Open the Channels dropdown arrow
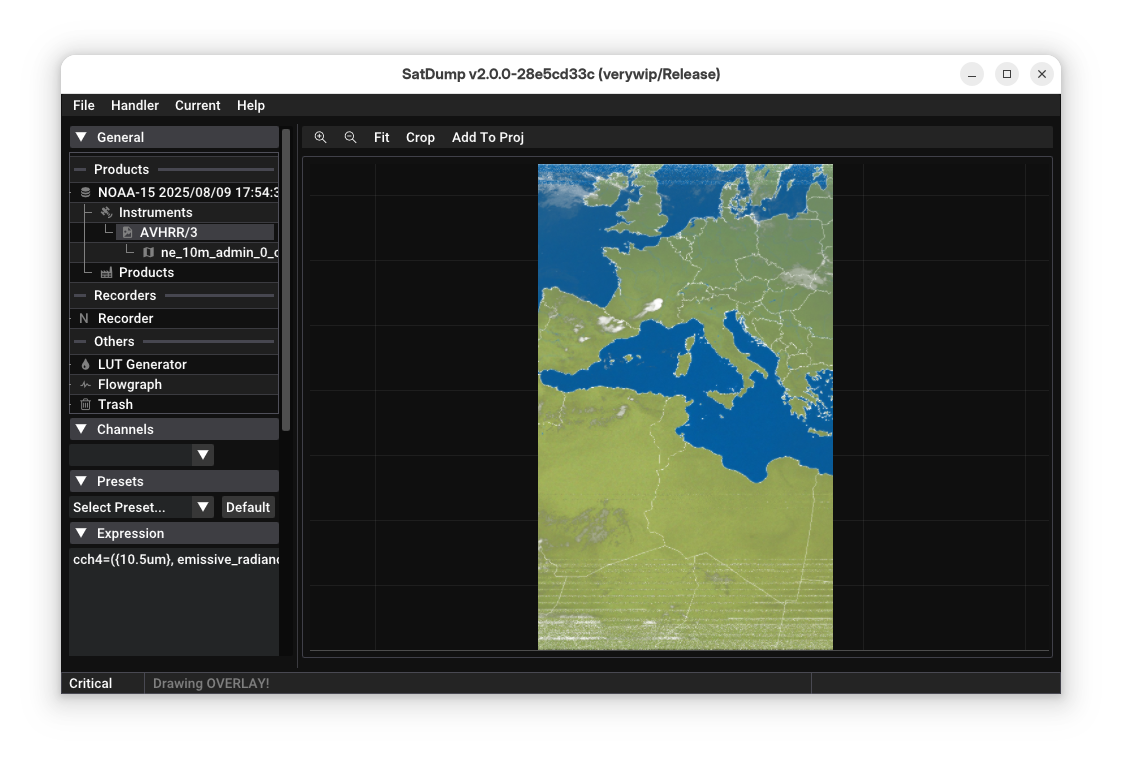Screen dimensions: 1122x761 (x=203, y=455)
